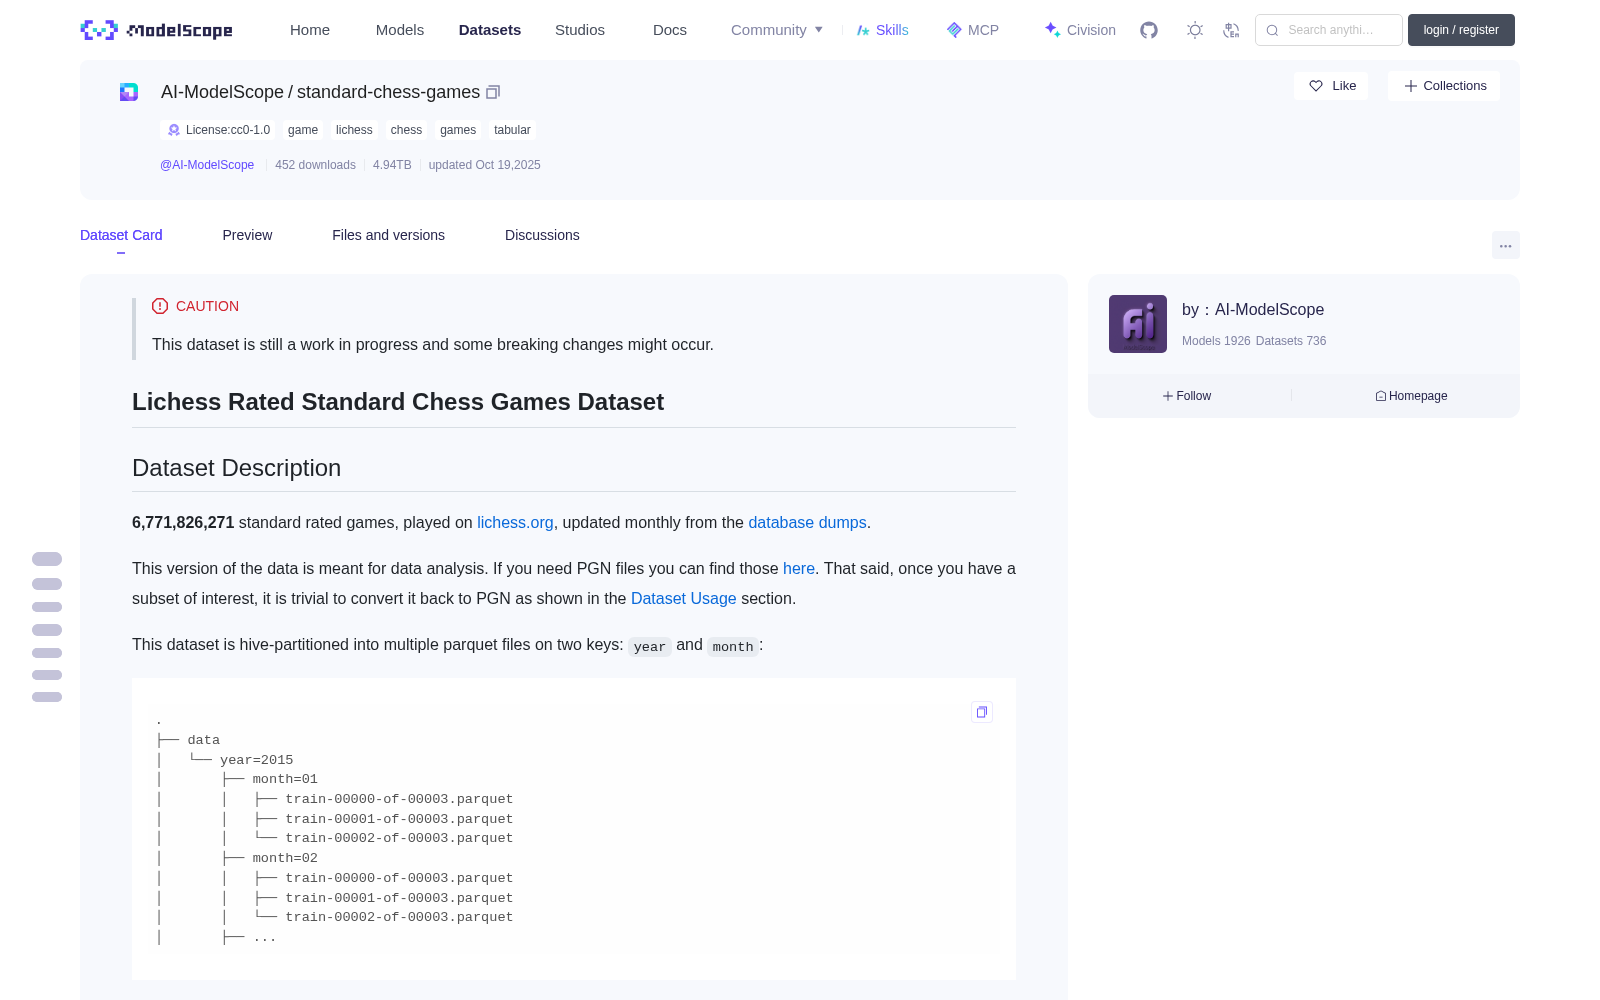Open the GitHub repository icon

pos(1149,30)
